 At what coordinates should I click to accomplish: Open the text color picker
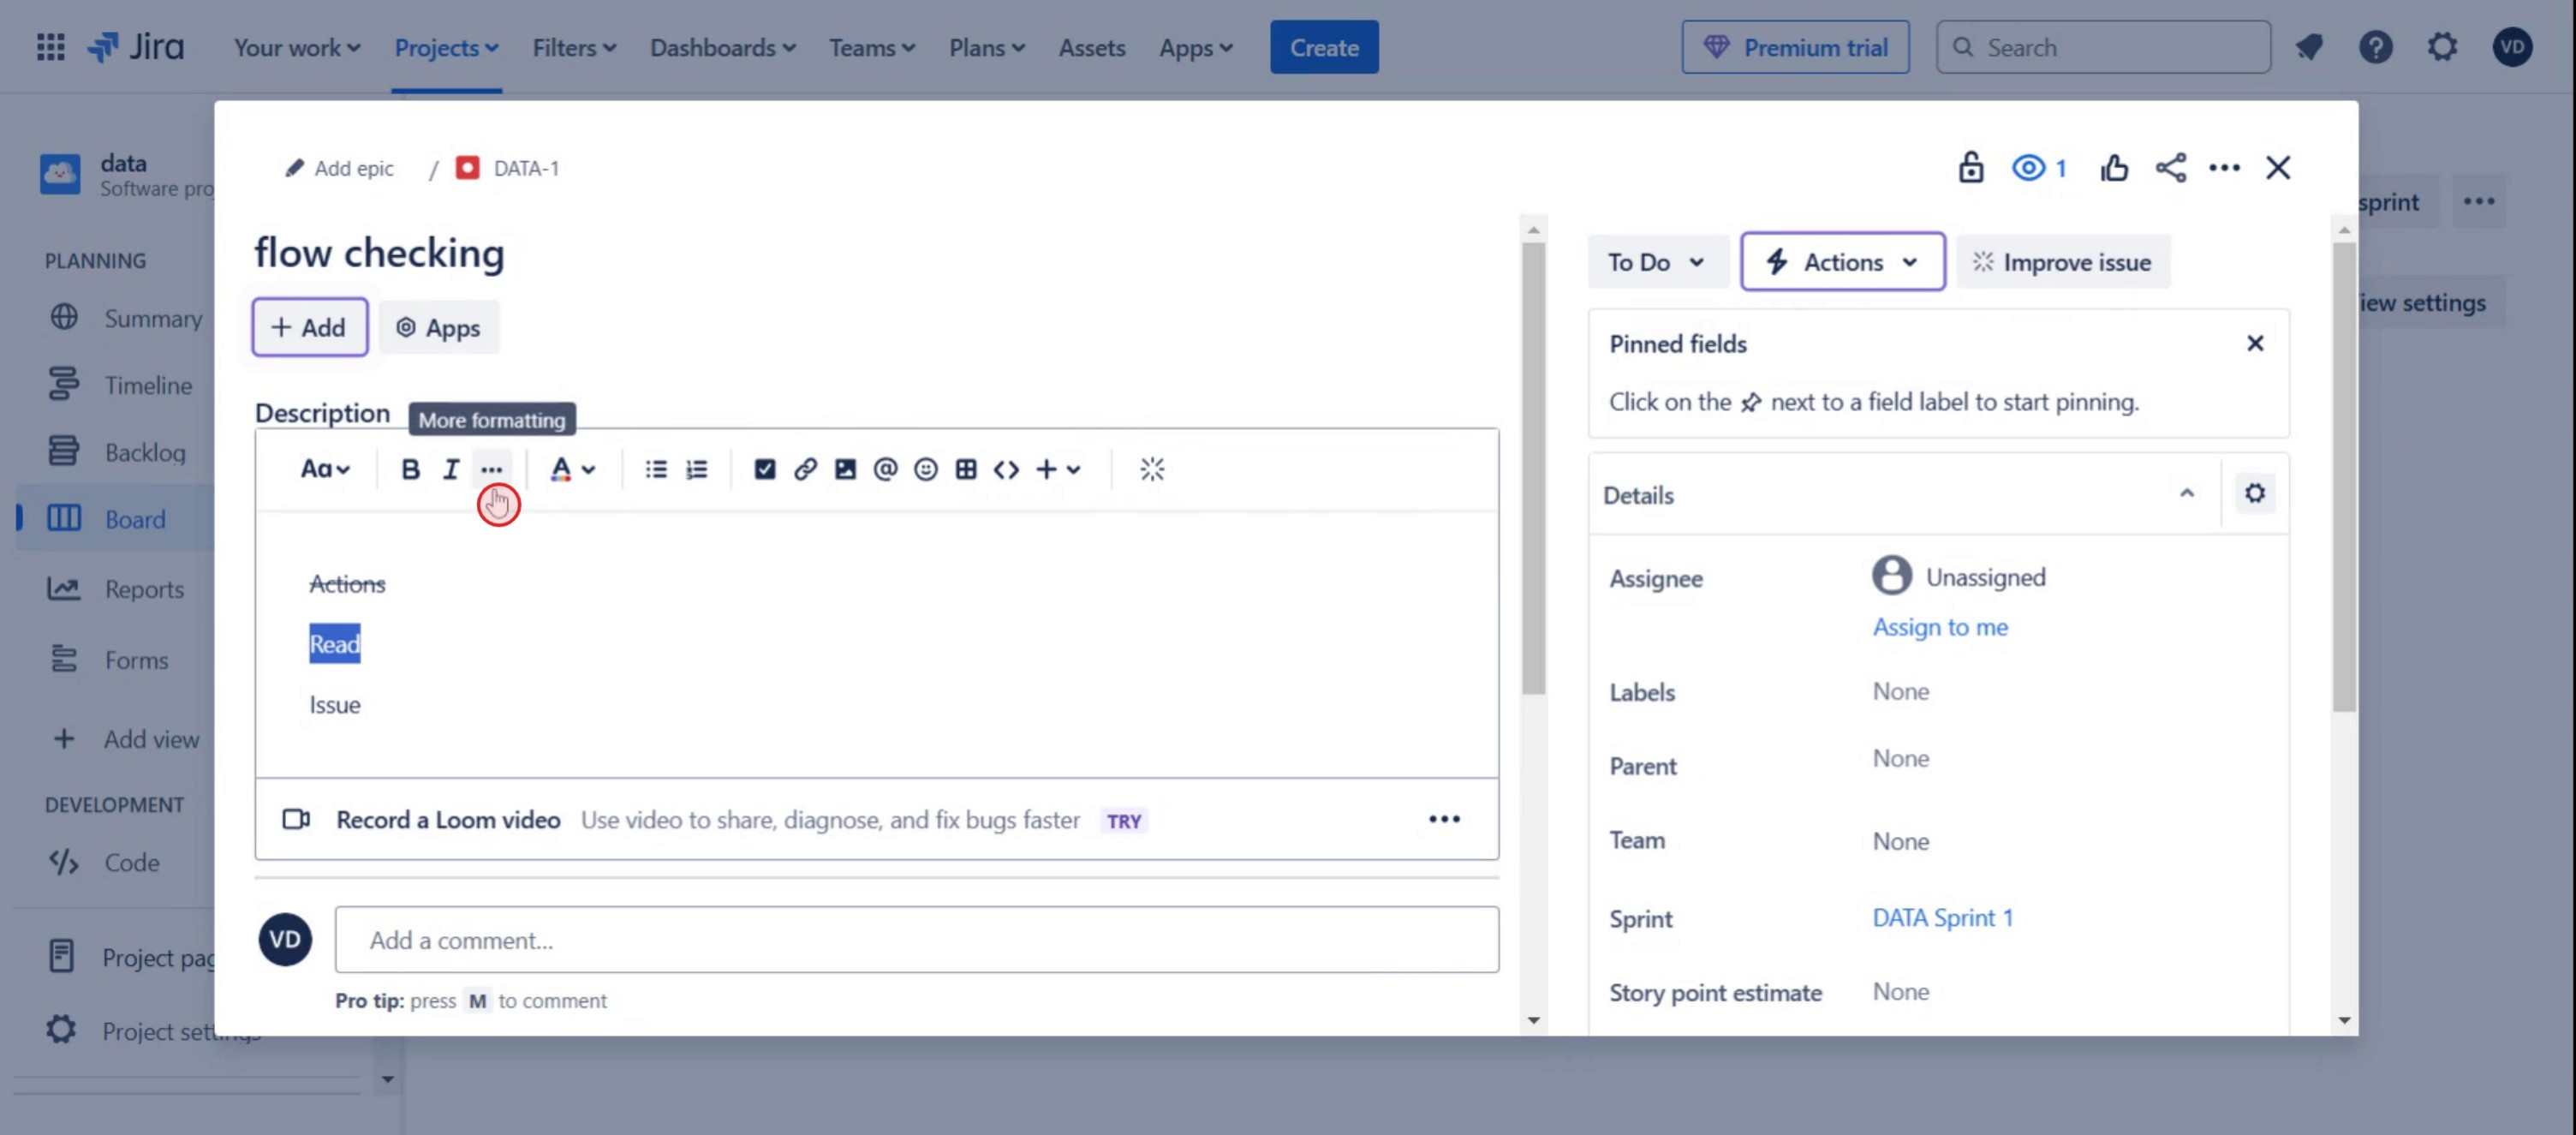click(x=572, y=469)
